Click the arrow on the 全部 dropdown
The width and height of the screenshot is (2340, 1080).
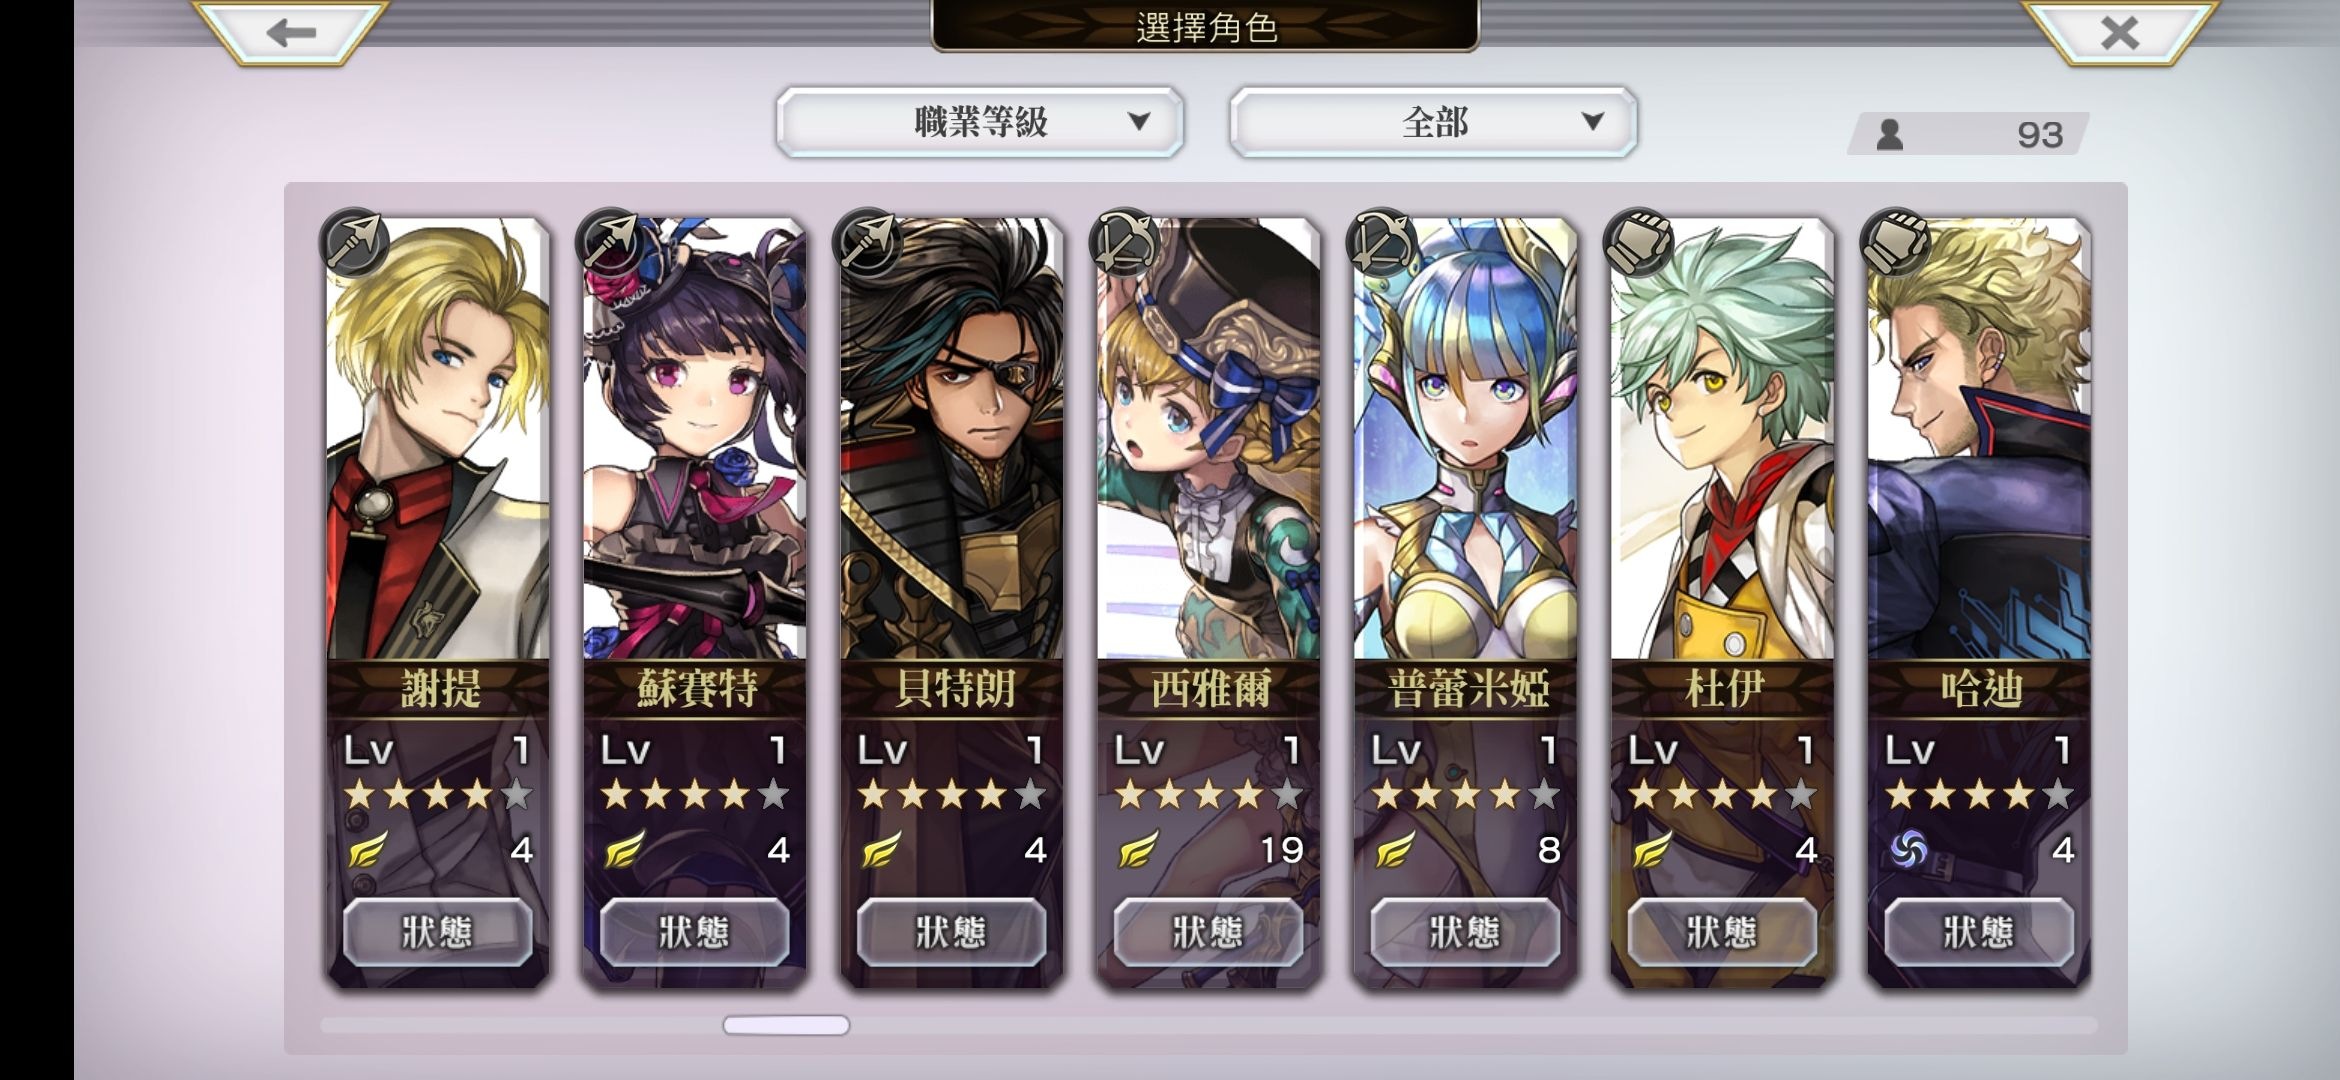[1593, 122]
